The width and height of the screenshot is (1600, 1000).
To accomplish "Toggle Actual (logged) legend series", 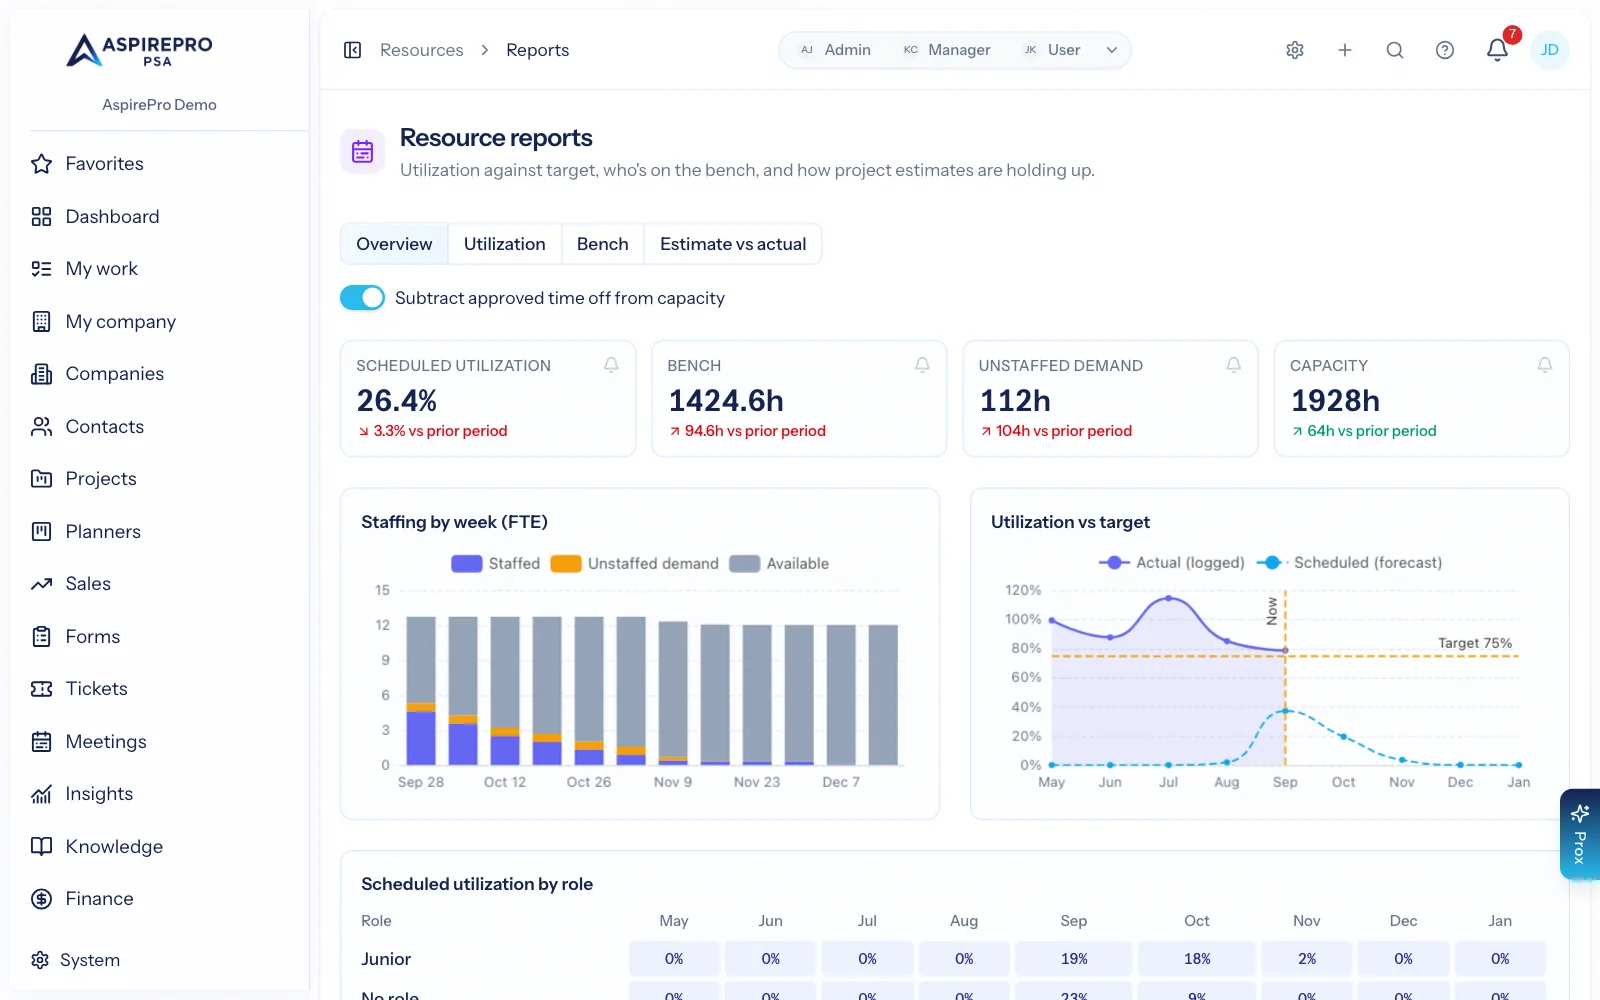I will (x=1171, y=563).
